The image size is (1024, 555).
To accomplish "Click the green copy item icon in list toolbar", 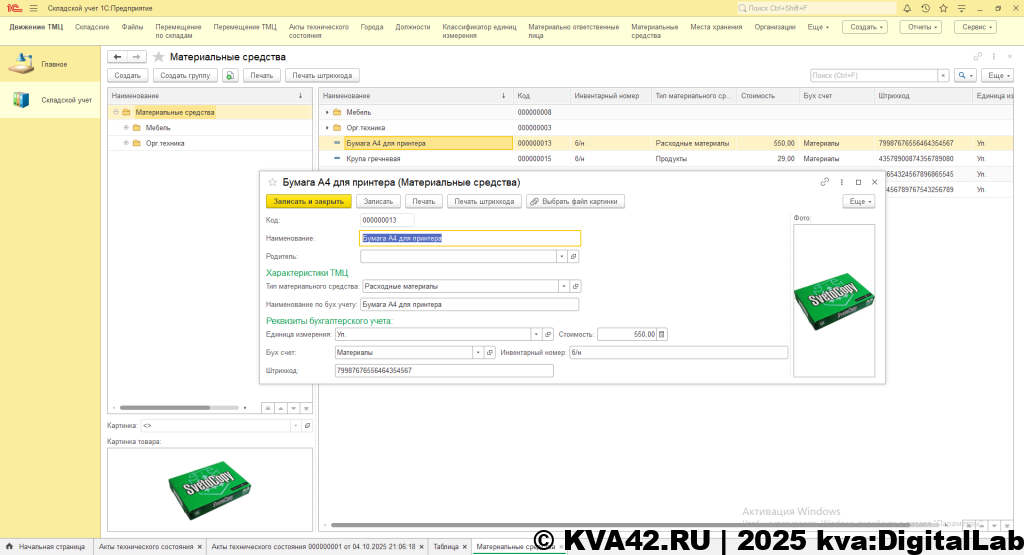I will tap(231, 75).
